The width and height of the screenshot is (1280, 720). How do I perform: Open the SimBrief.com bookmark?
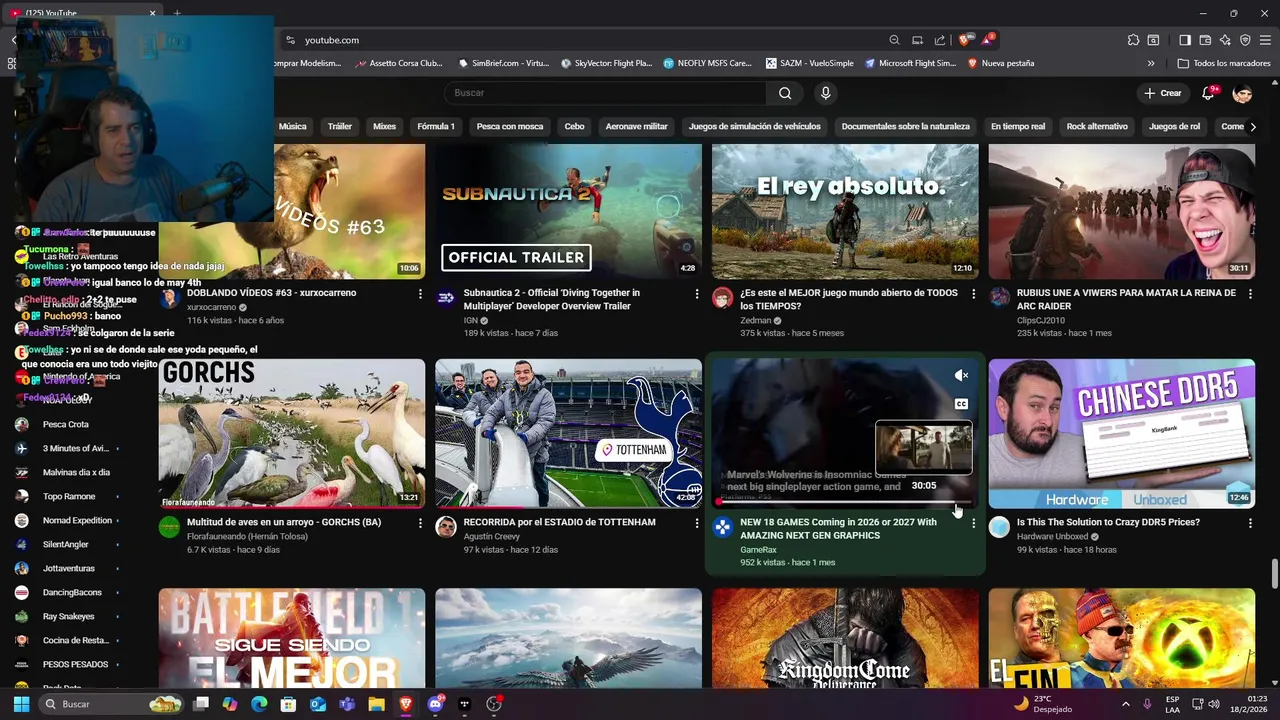point(503,63)
